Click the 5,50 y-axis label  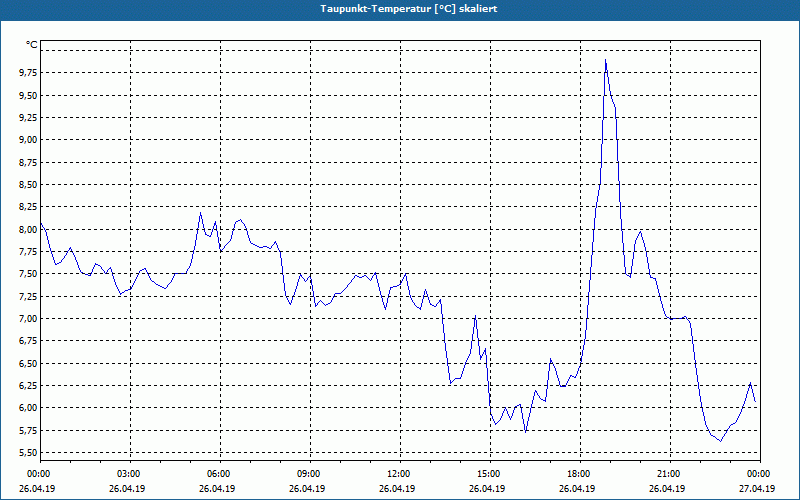click(28, 453)
